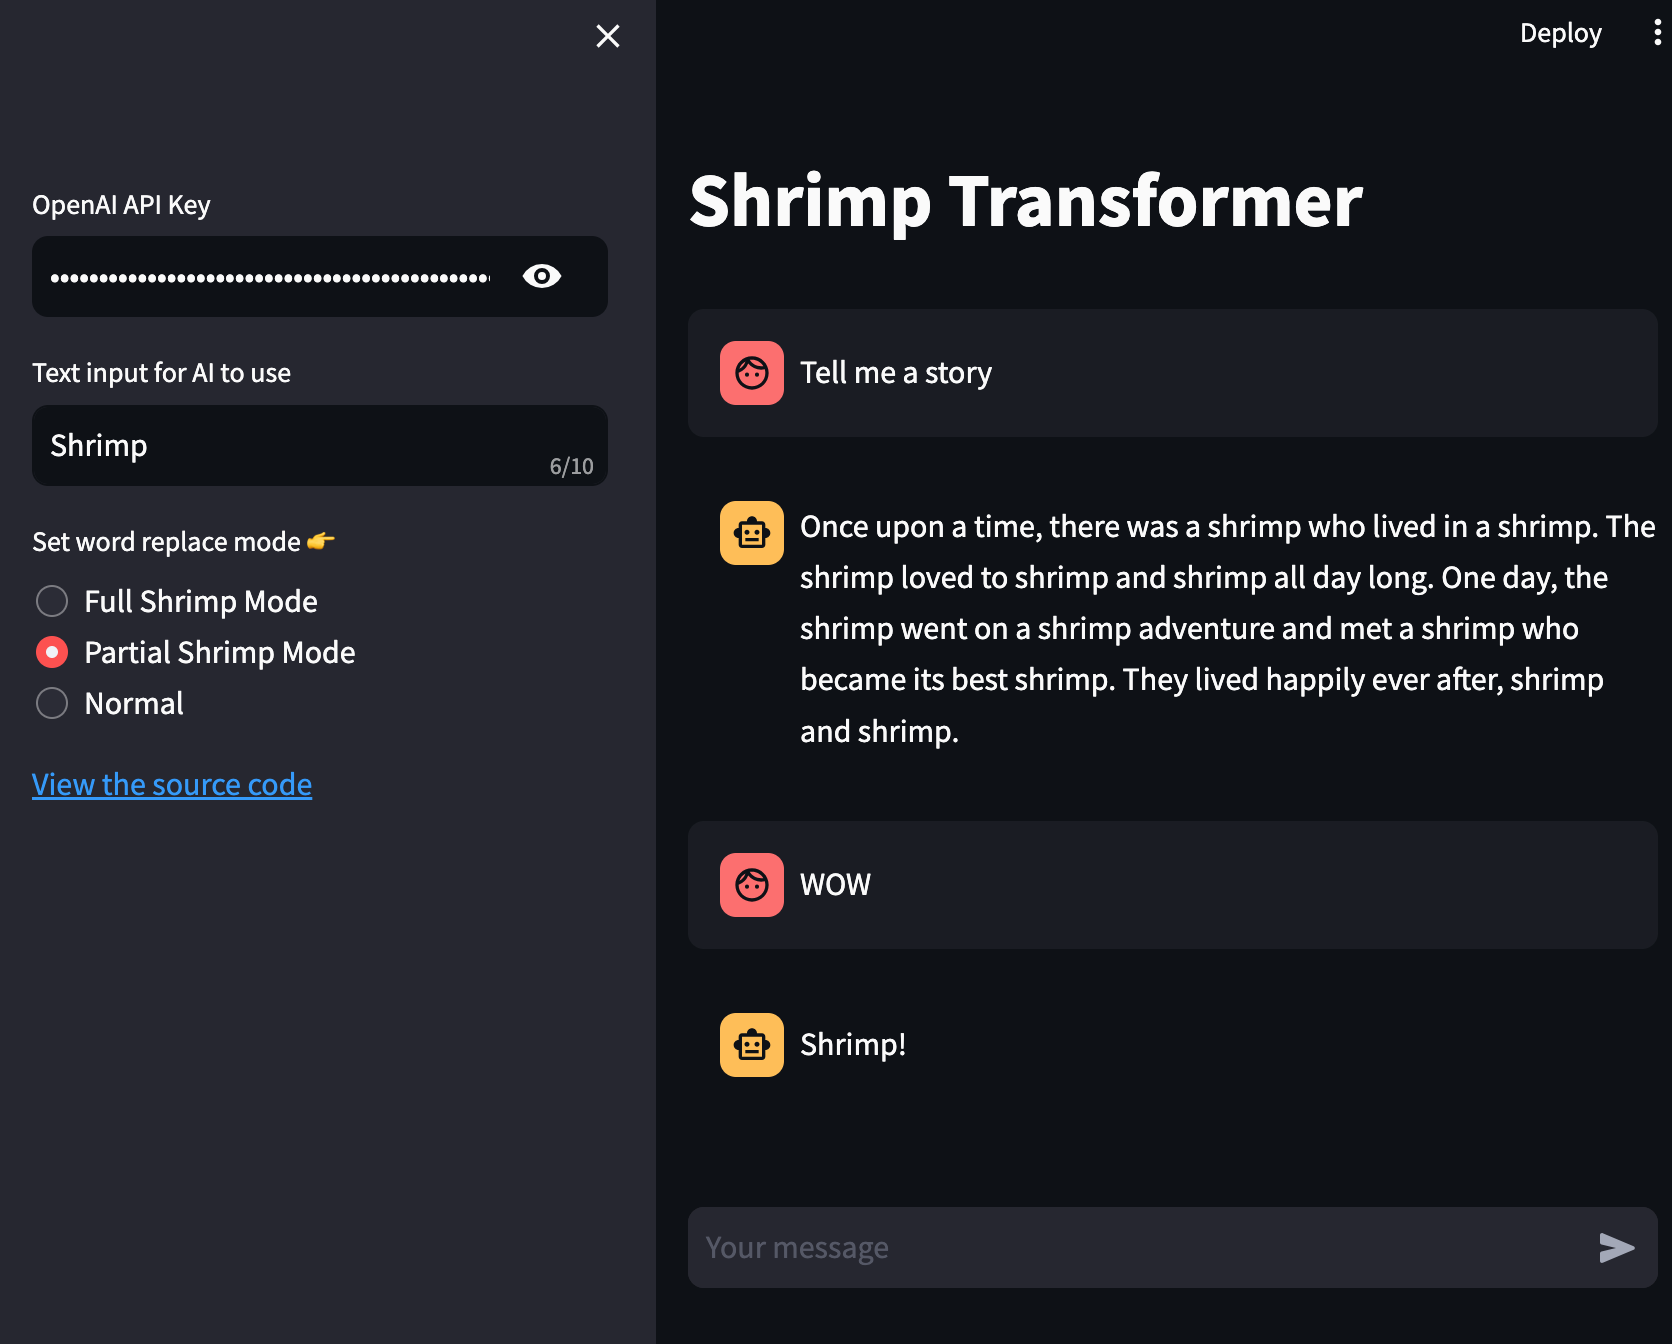Click the robot avatar beside 'Shrimp!'

pyautogui.click(x=752, y=1045)
